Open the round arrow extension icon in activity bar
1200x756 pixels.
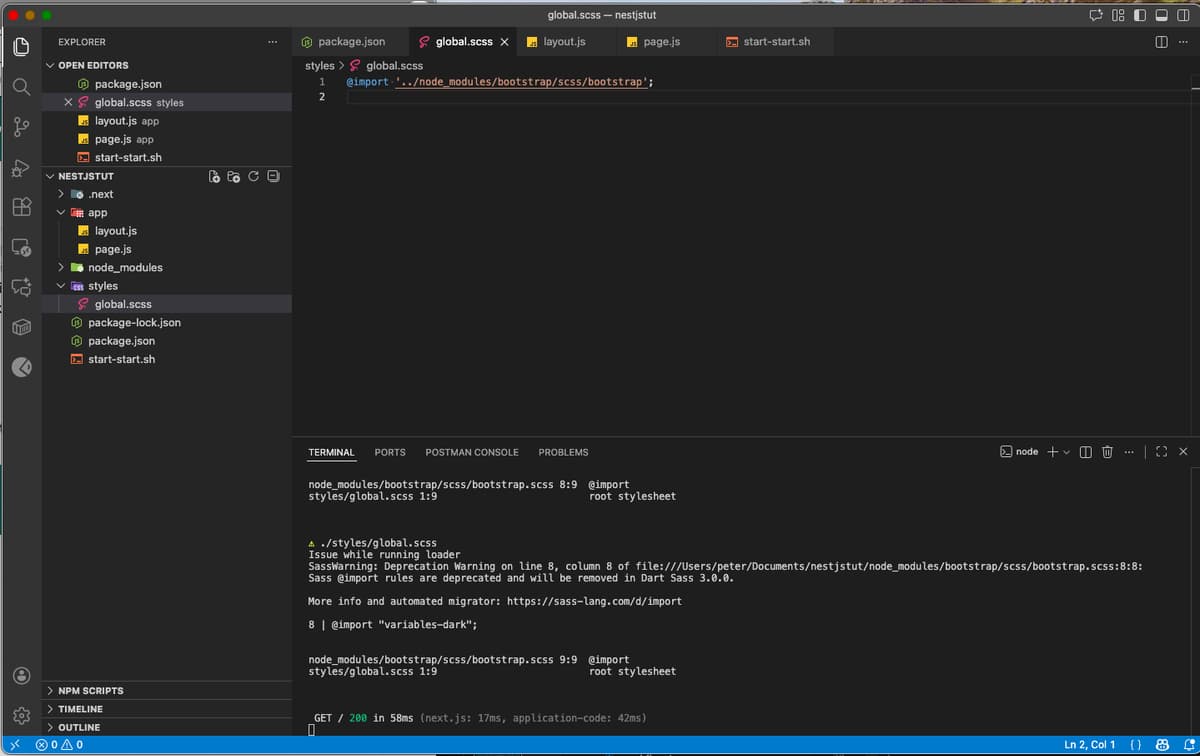pos(21,367)
